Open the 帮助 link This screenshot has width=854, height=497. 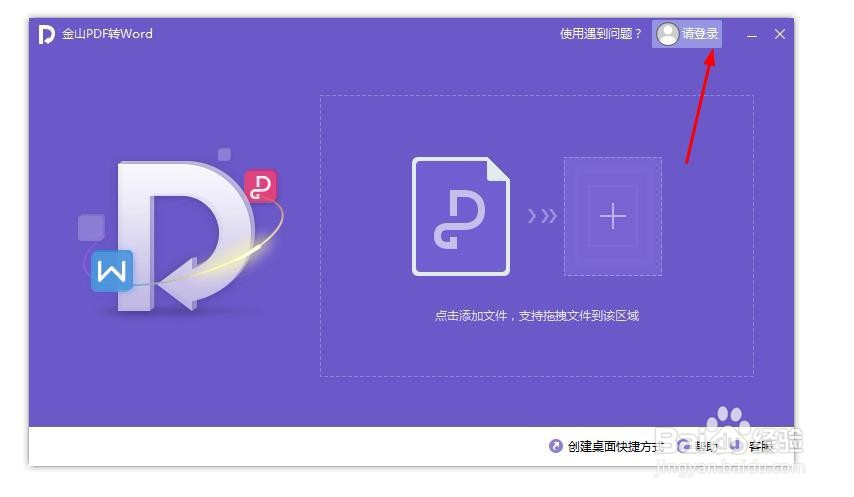(x=705, y=447)
